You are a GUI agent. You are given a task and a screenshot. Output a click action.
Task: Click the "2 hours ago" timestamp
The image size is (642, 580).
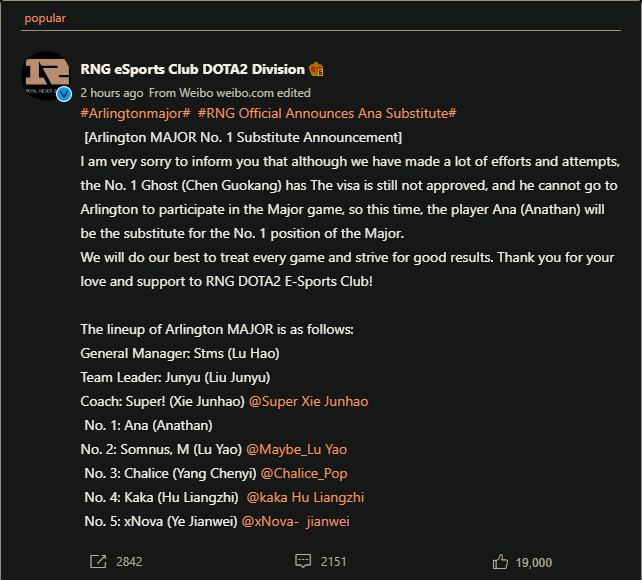(x=112, y=91)
